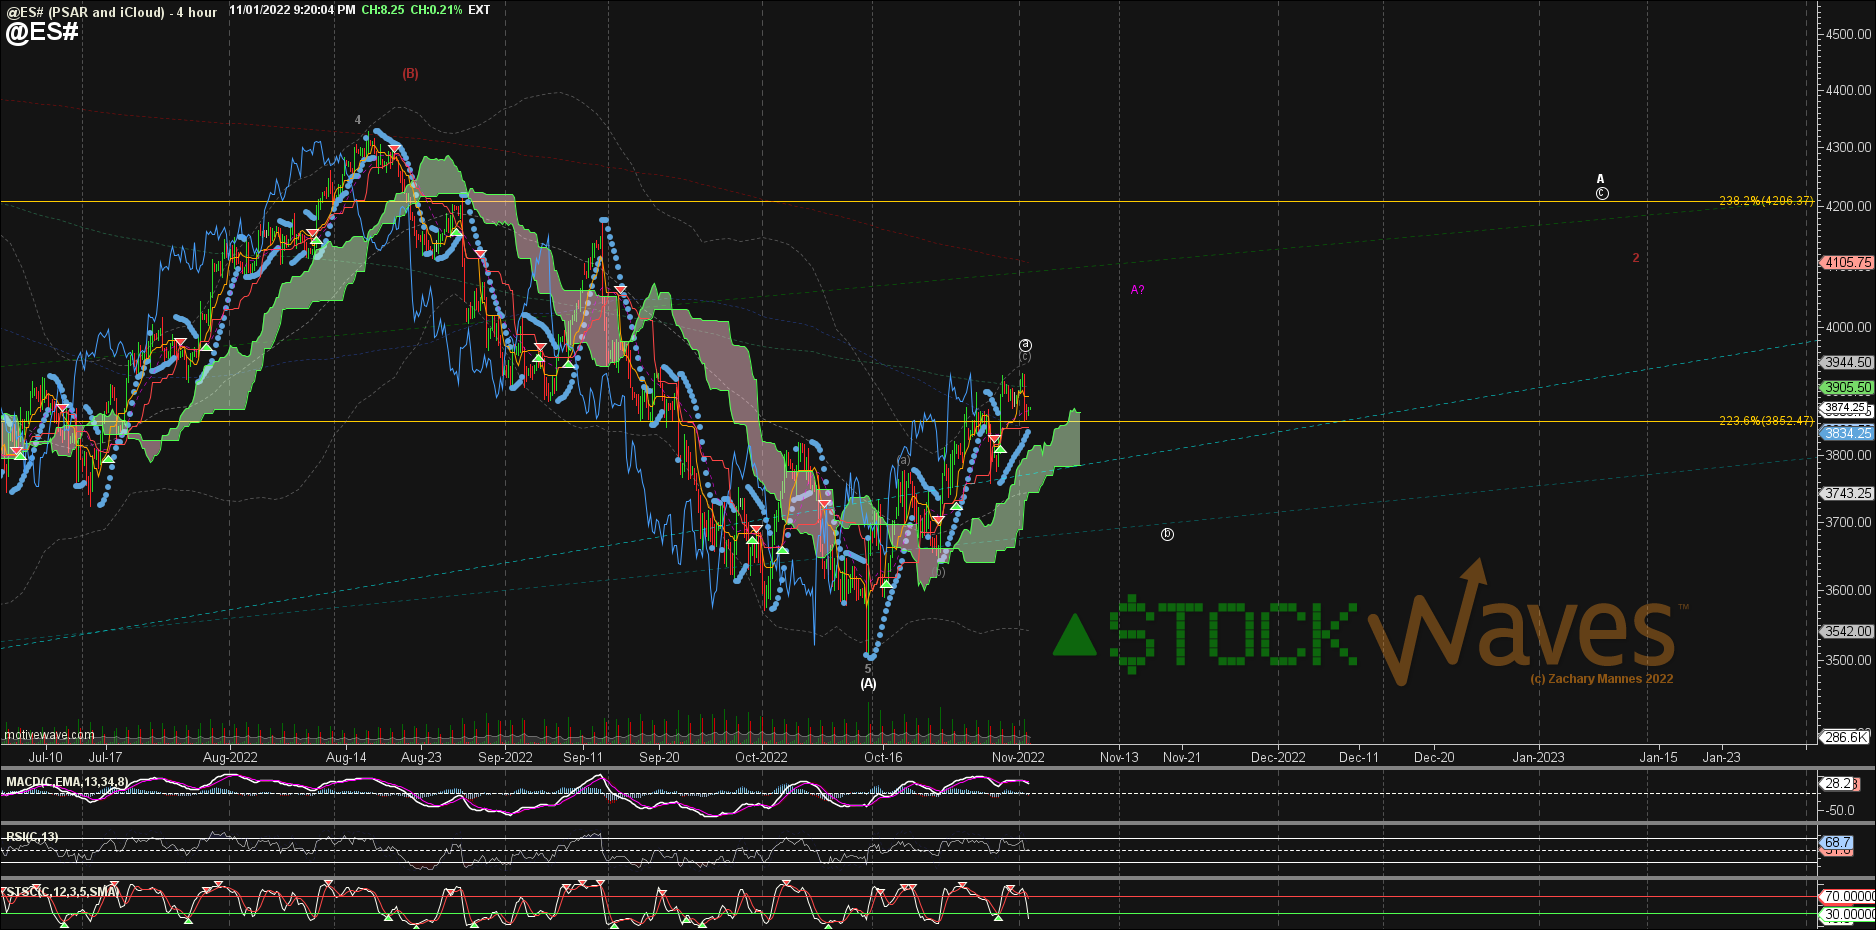Click the green 3905.50 price tag
This screenshot has height=930, width=1876.
[x=1846, y=387]
